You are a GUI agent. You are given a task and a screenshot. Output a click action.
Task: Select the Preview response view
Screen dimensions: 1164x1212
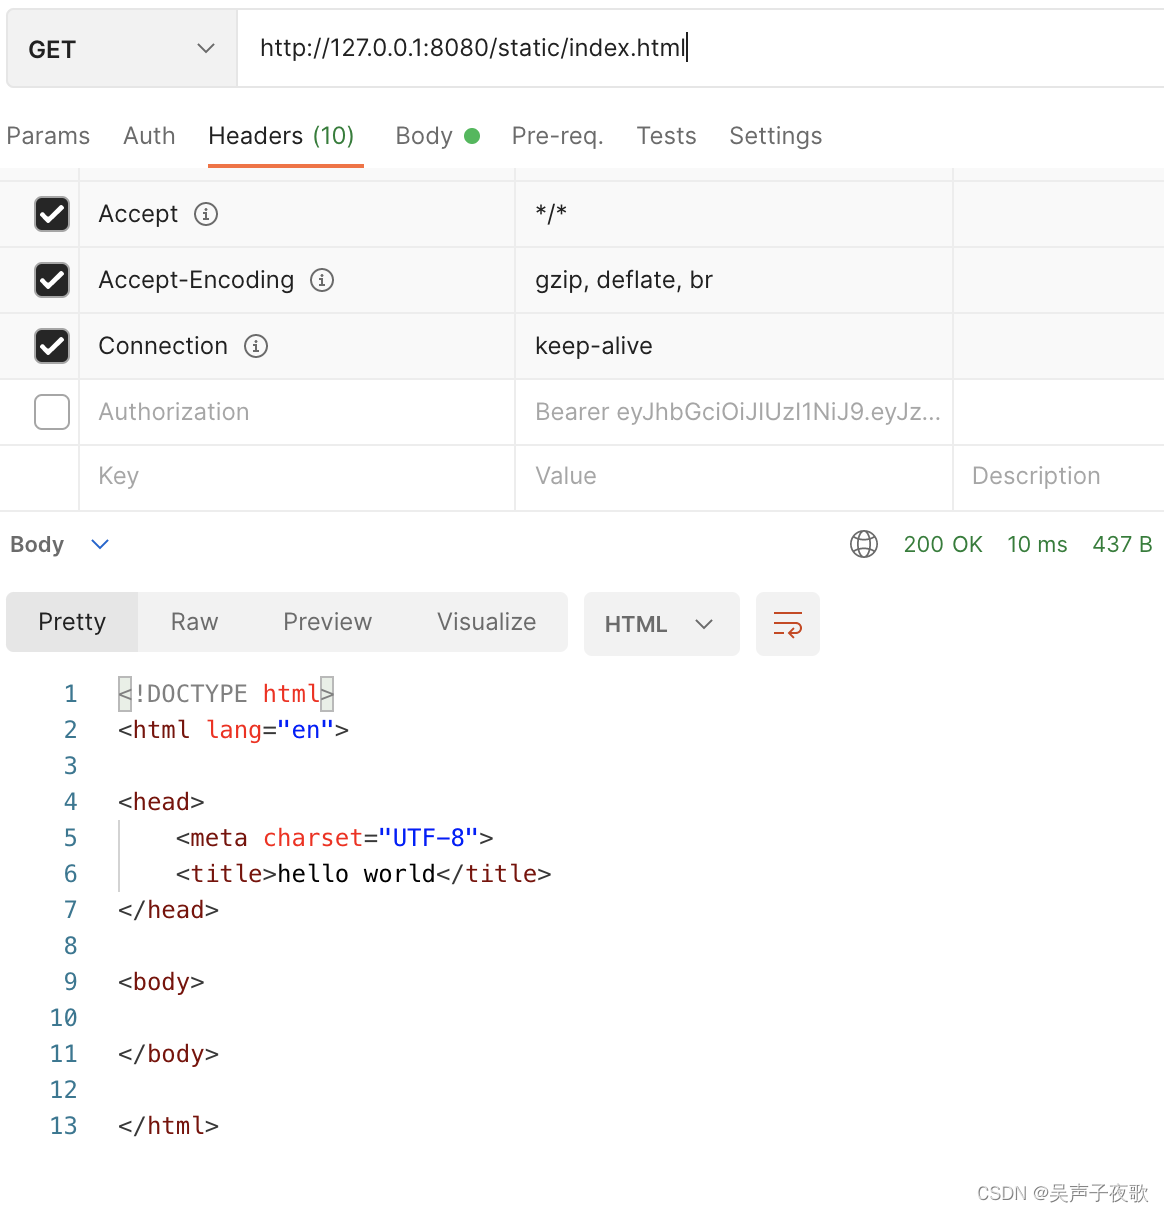coord(327,622)
